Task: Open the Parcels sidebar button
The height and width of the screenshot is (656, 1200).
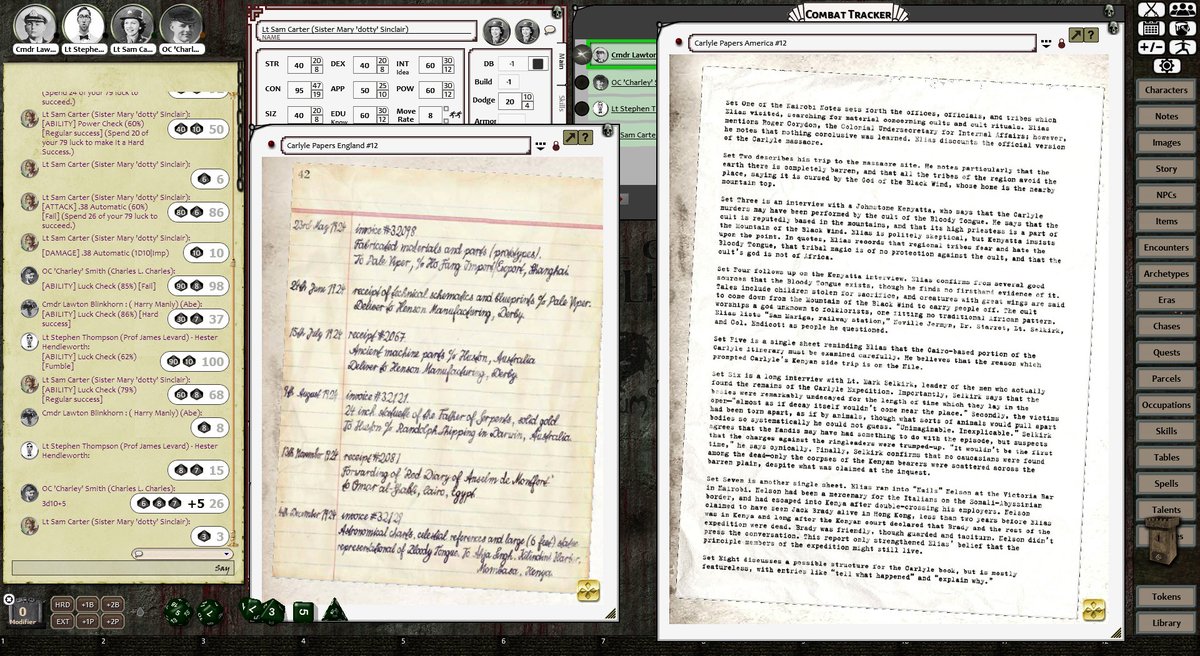Action: tap(1166, 378)
